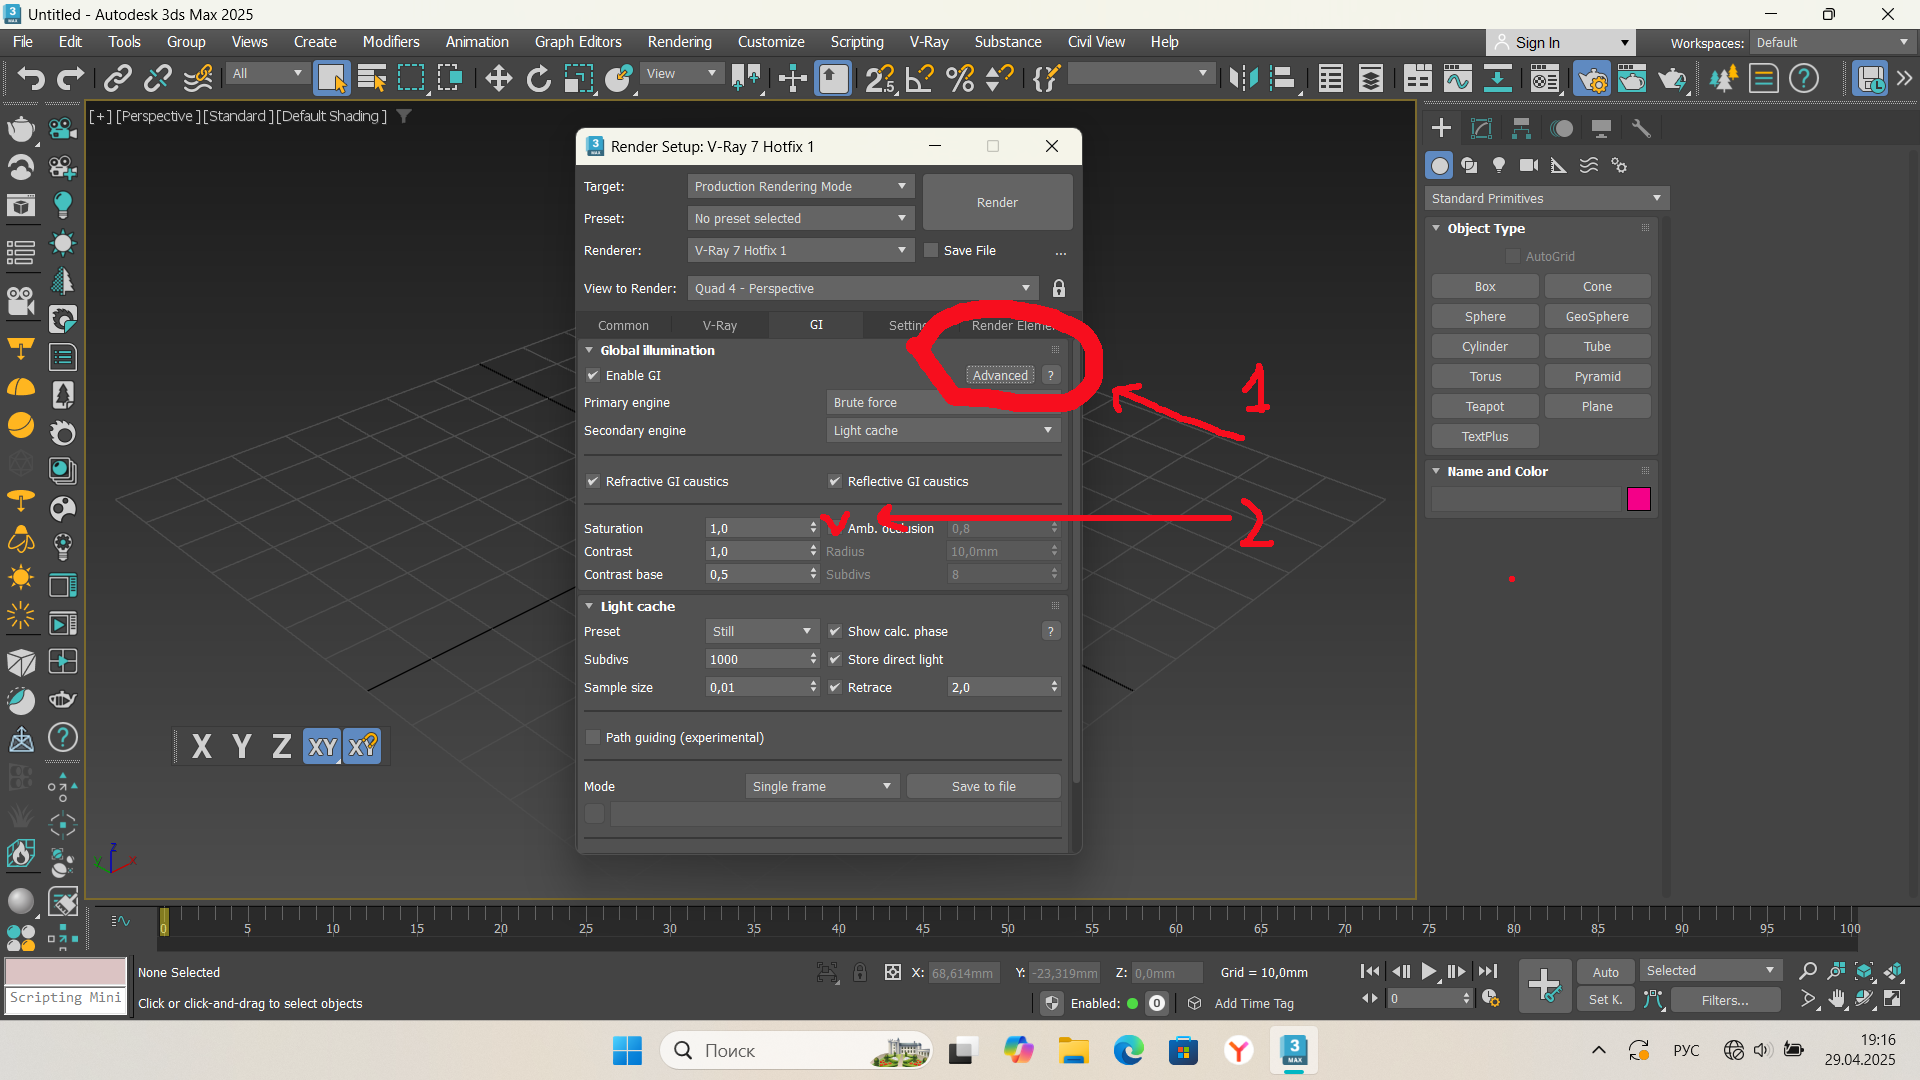Screen dimensions: 1920x1080
Task: Open 3ds Max from Windows taskbar
Action: pos(1294,1050)
